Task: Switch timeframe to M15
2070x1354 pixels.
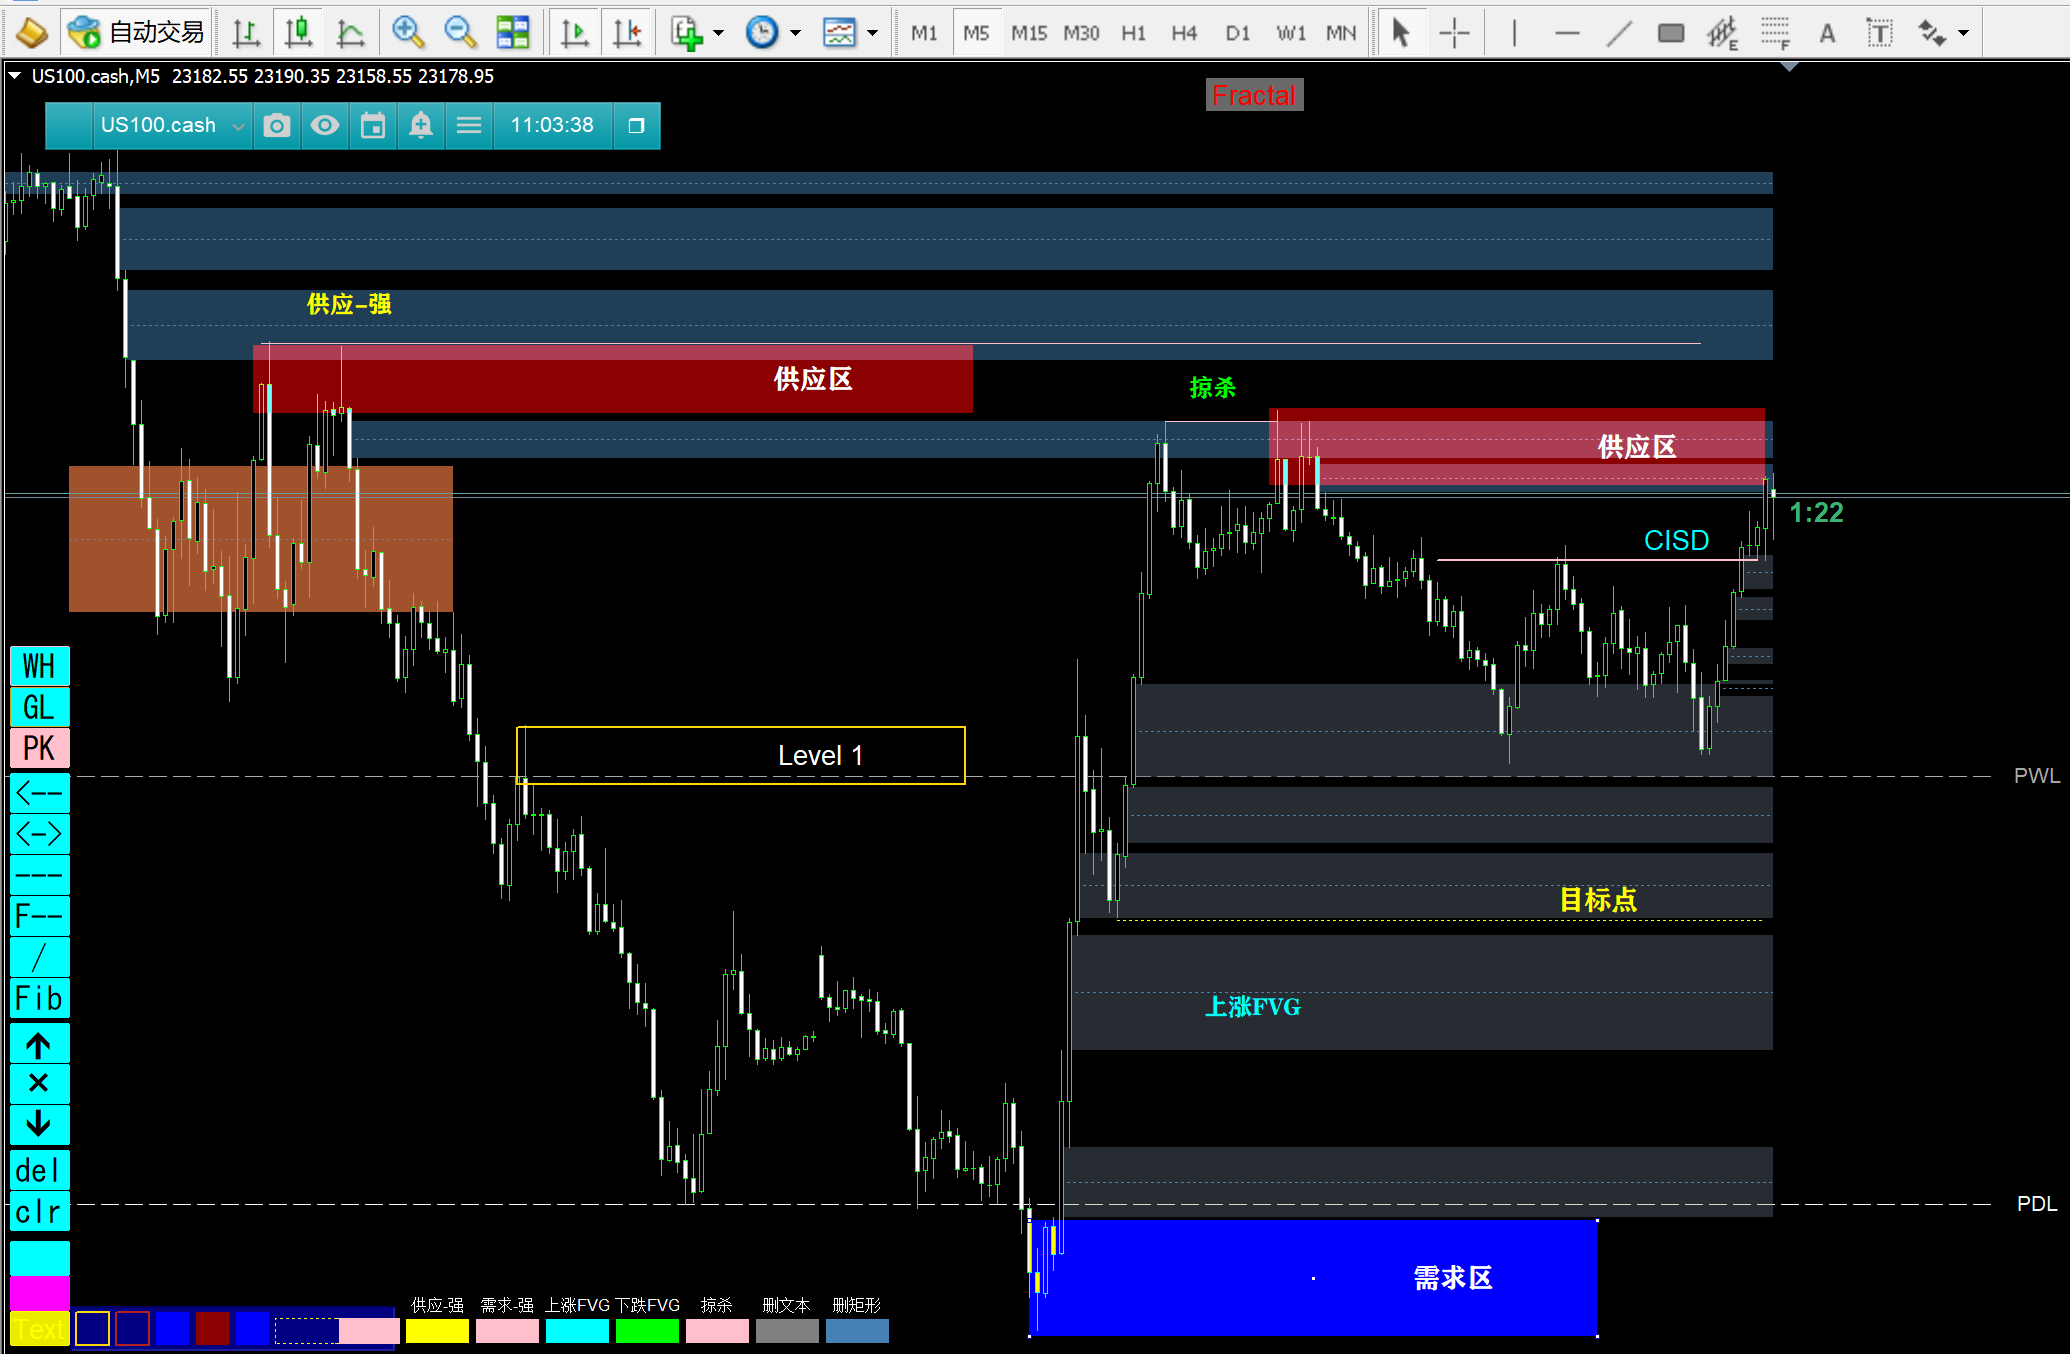Action: click(1028, 33)
